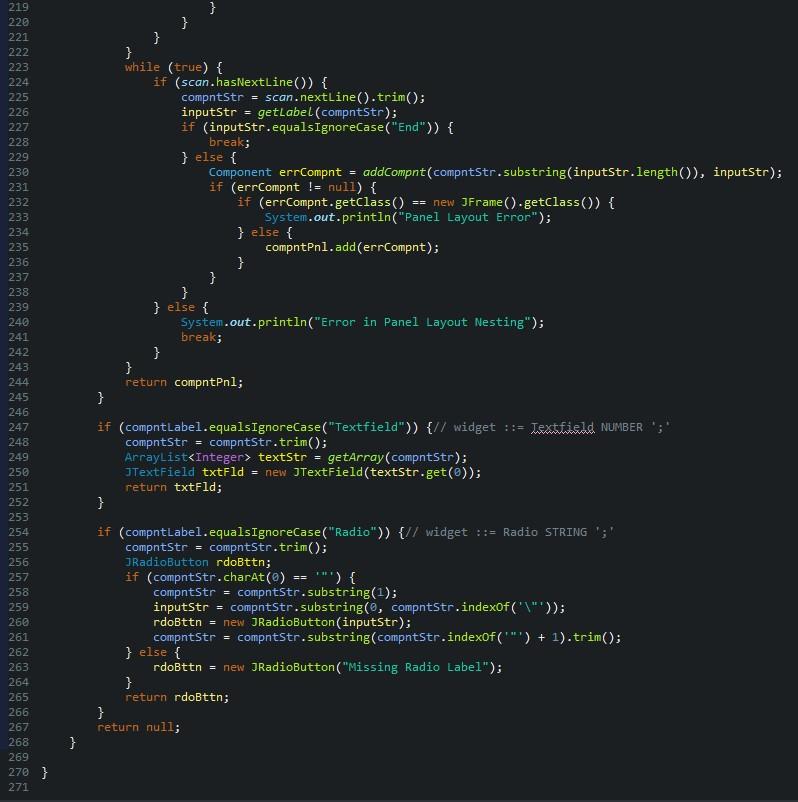Click 'JRadioButton rdoBttn;' declaration on line 256

(198, 562)
